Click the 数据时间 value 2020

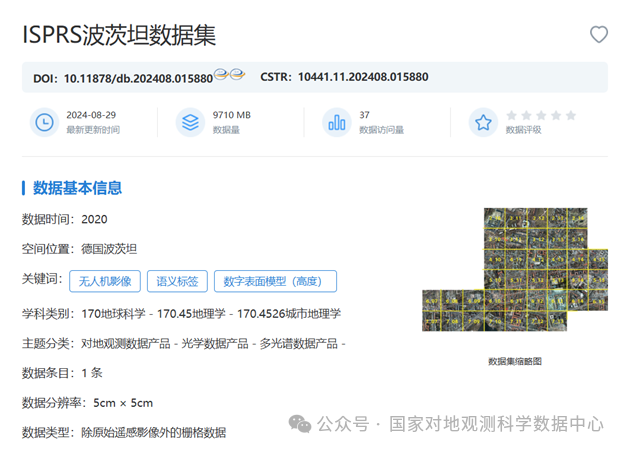pos(94,219)
